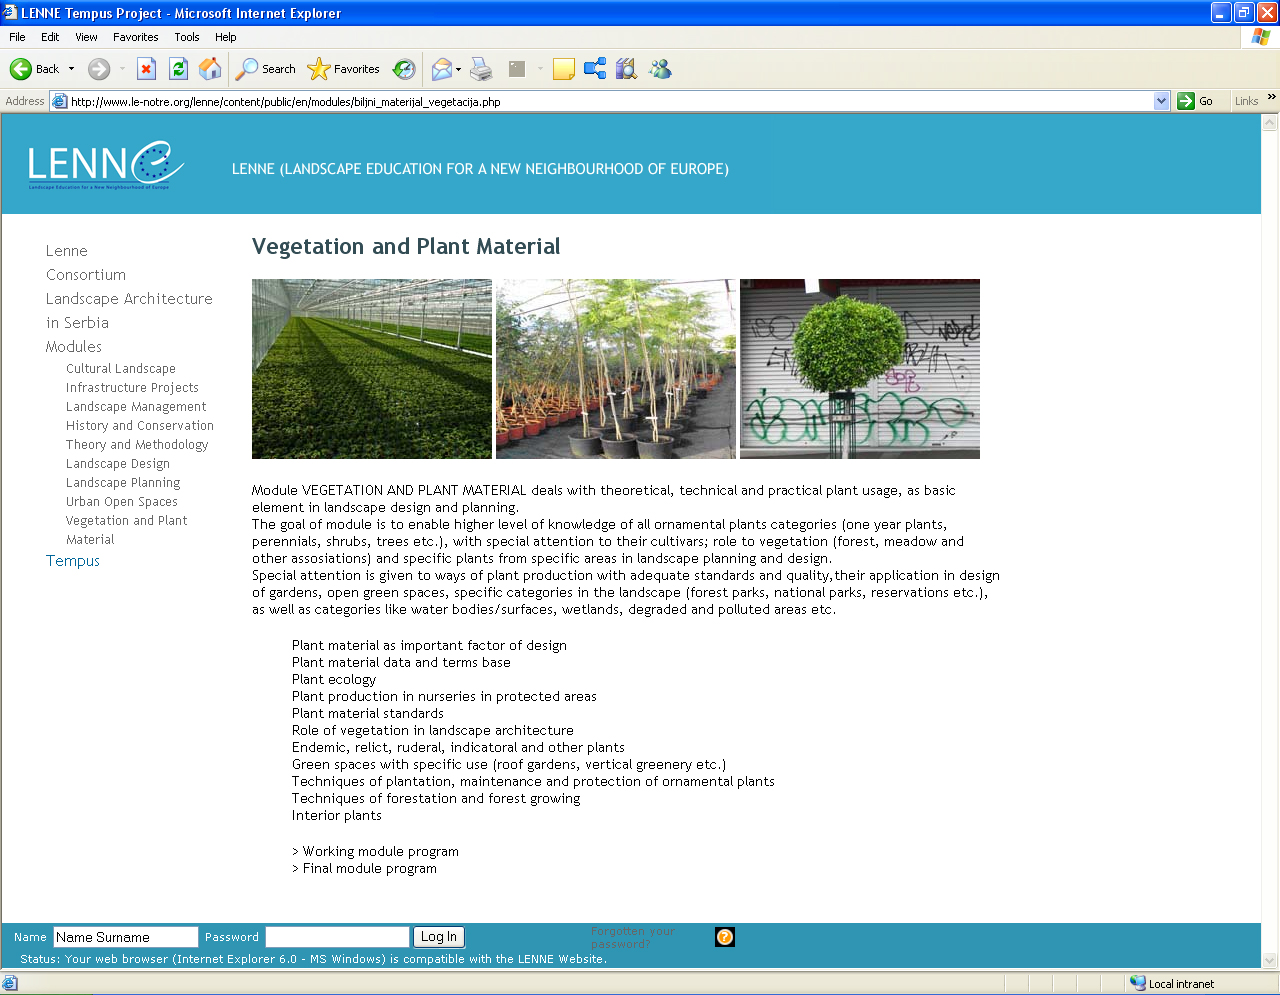The height and width of the screenshot is (995, 1280).
Task: Open the Search magnifier toolbar button
Action: 266,69
